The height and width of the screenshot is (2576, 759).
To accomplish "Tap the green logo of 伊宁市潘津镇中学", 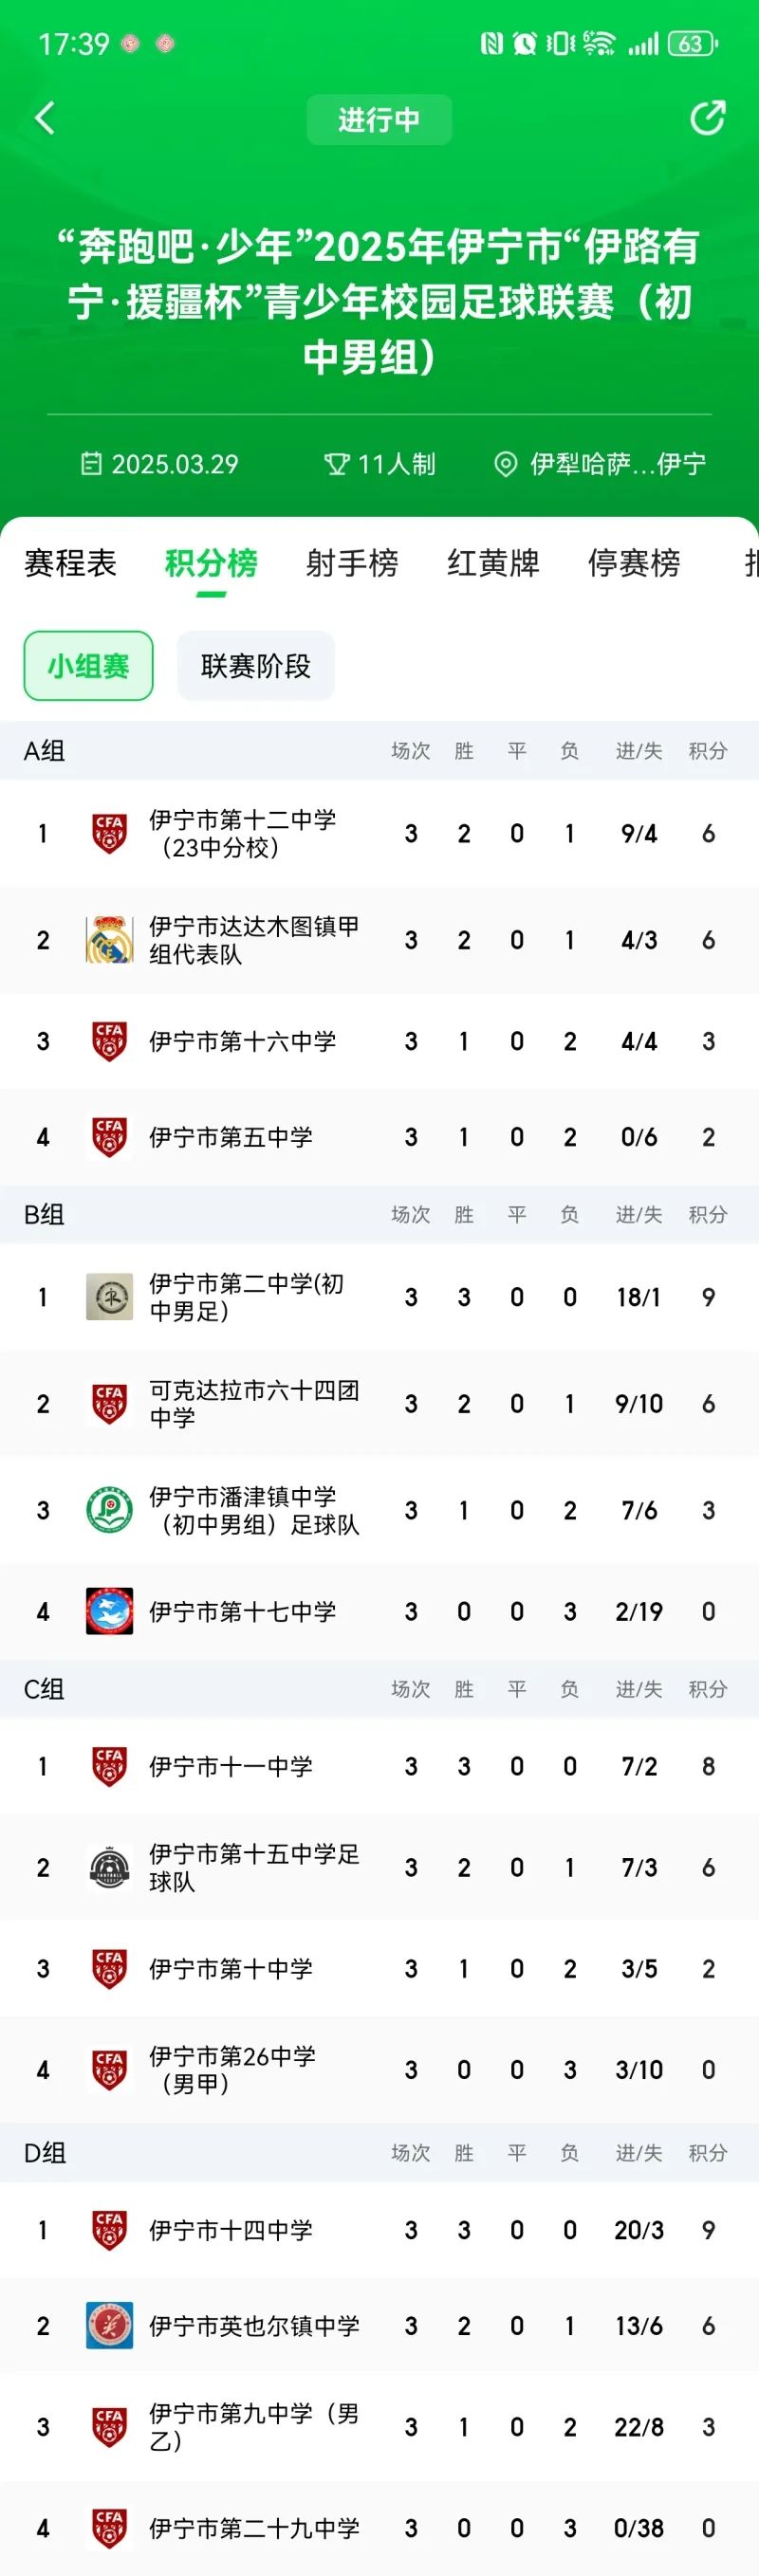I will (x=109, y=1510).
